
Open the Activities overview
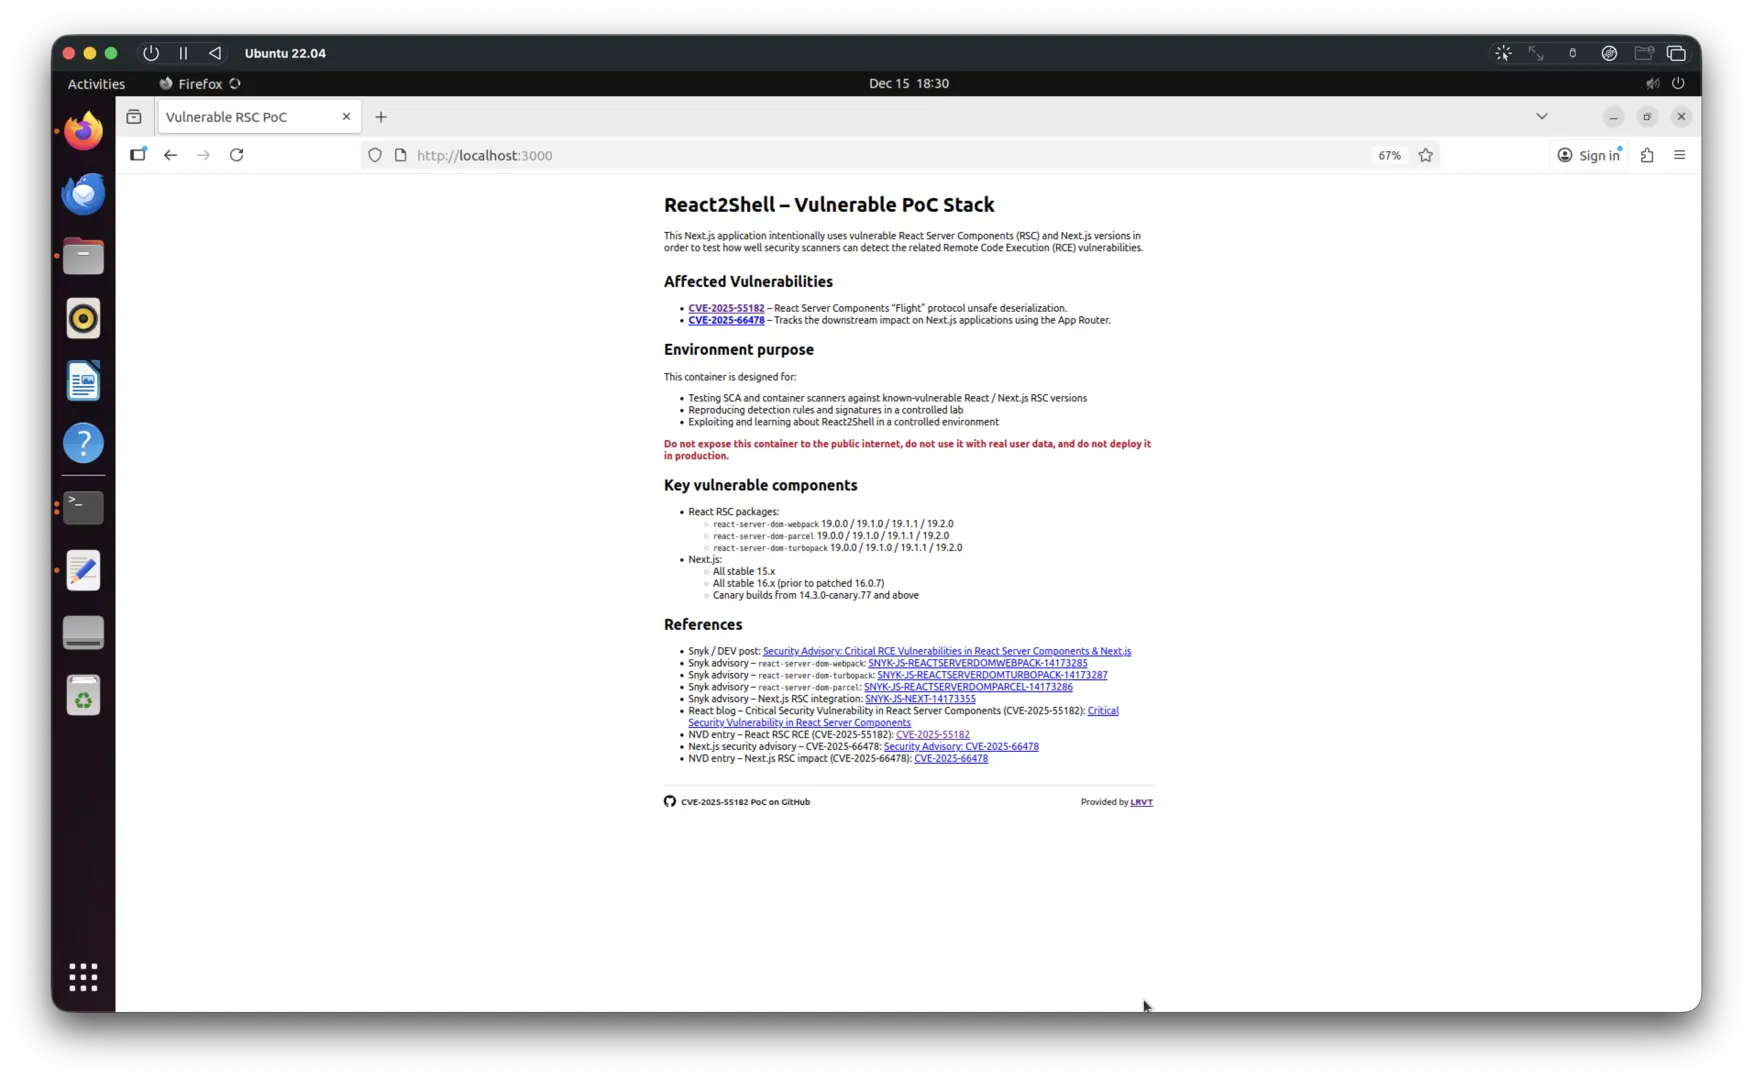click(x=95, y=83)
